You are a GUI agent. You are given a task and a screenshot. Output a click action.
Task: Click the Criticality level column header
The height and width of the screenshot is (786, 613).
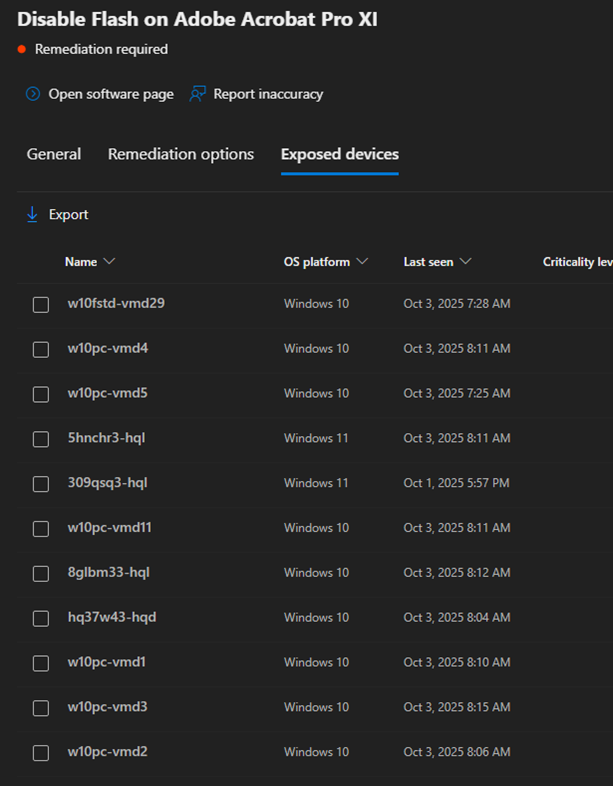click(x=577, y=262)
